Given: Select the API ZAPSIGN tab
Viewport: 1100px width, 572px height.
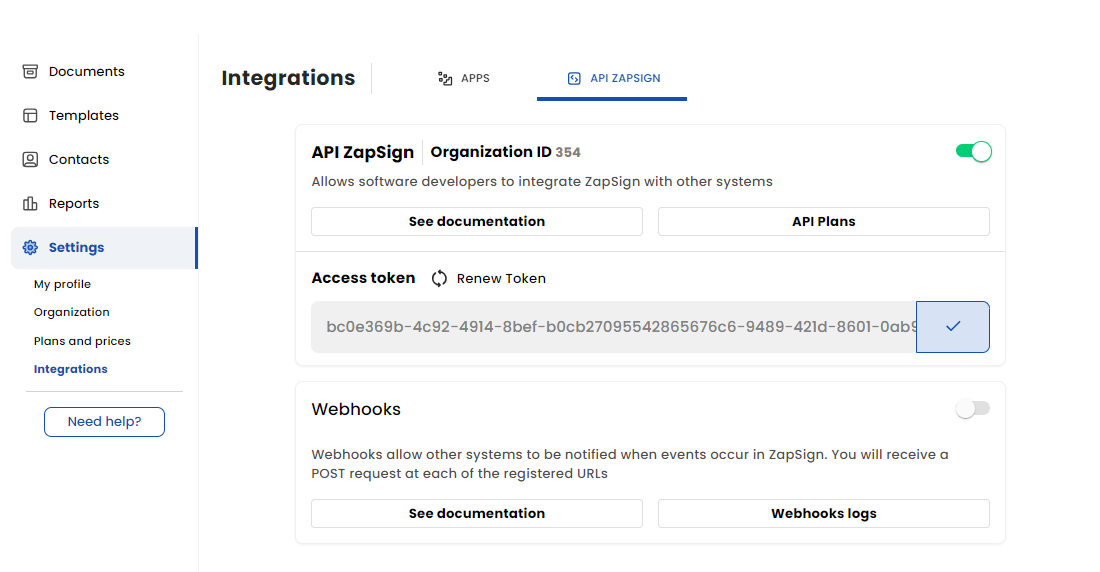Looking at the screenshot, I should pyautogui.click(x=613, y=78).
